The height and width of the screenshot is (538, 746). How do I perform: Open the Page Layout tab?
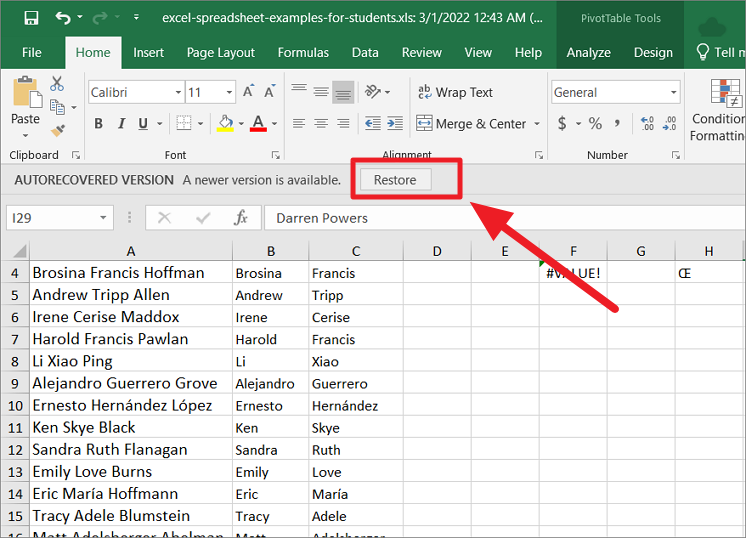click(x=221, y=53)
